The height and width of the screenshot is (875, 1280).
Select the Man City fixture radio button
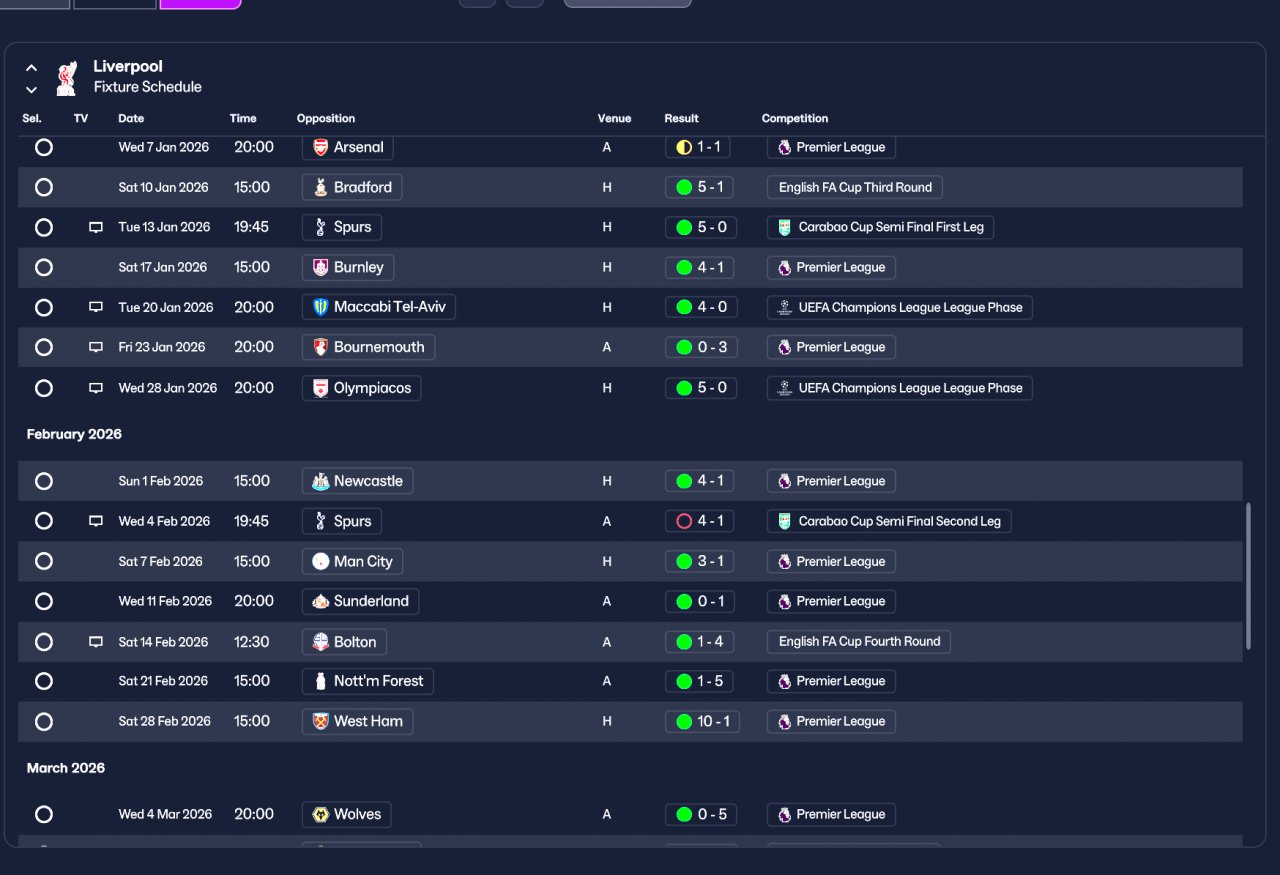point(44,561)
